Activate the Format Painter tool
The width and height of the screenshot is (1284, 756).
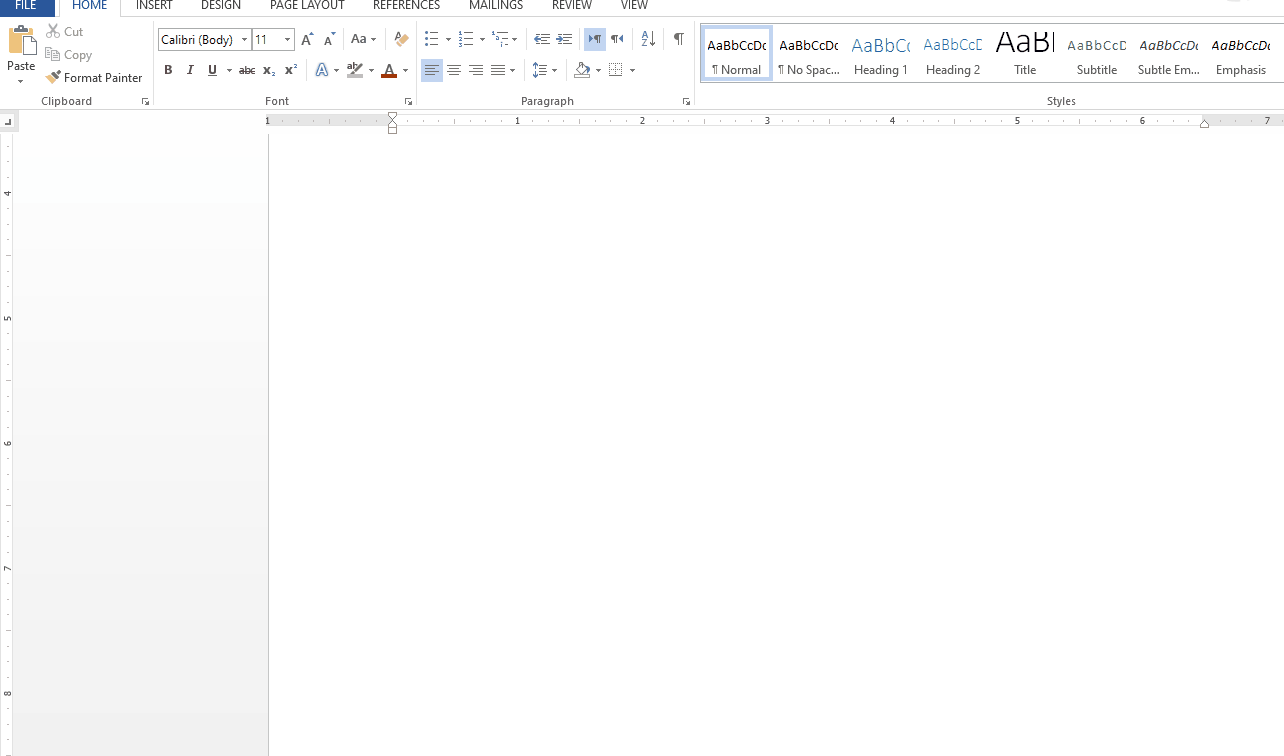(x=94, y=77)
